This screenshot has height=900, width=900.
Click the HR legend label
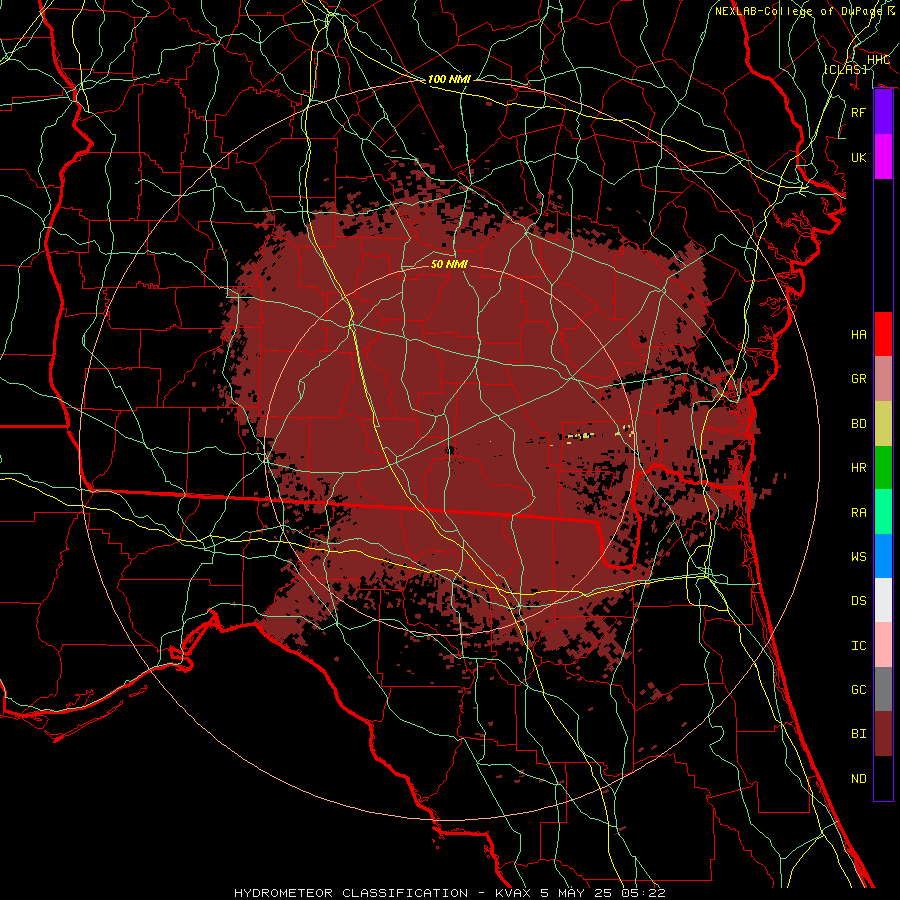click(x=859, y=468)
